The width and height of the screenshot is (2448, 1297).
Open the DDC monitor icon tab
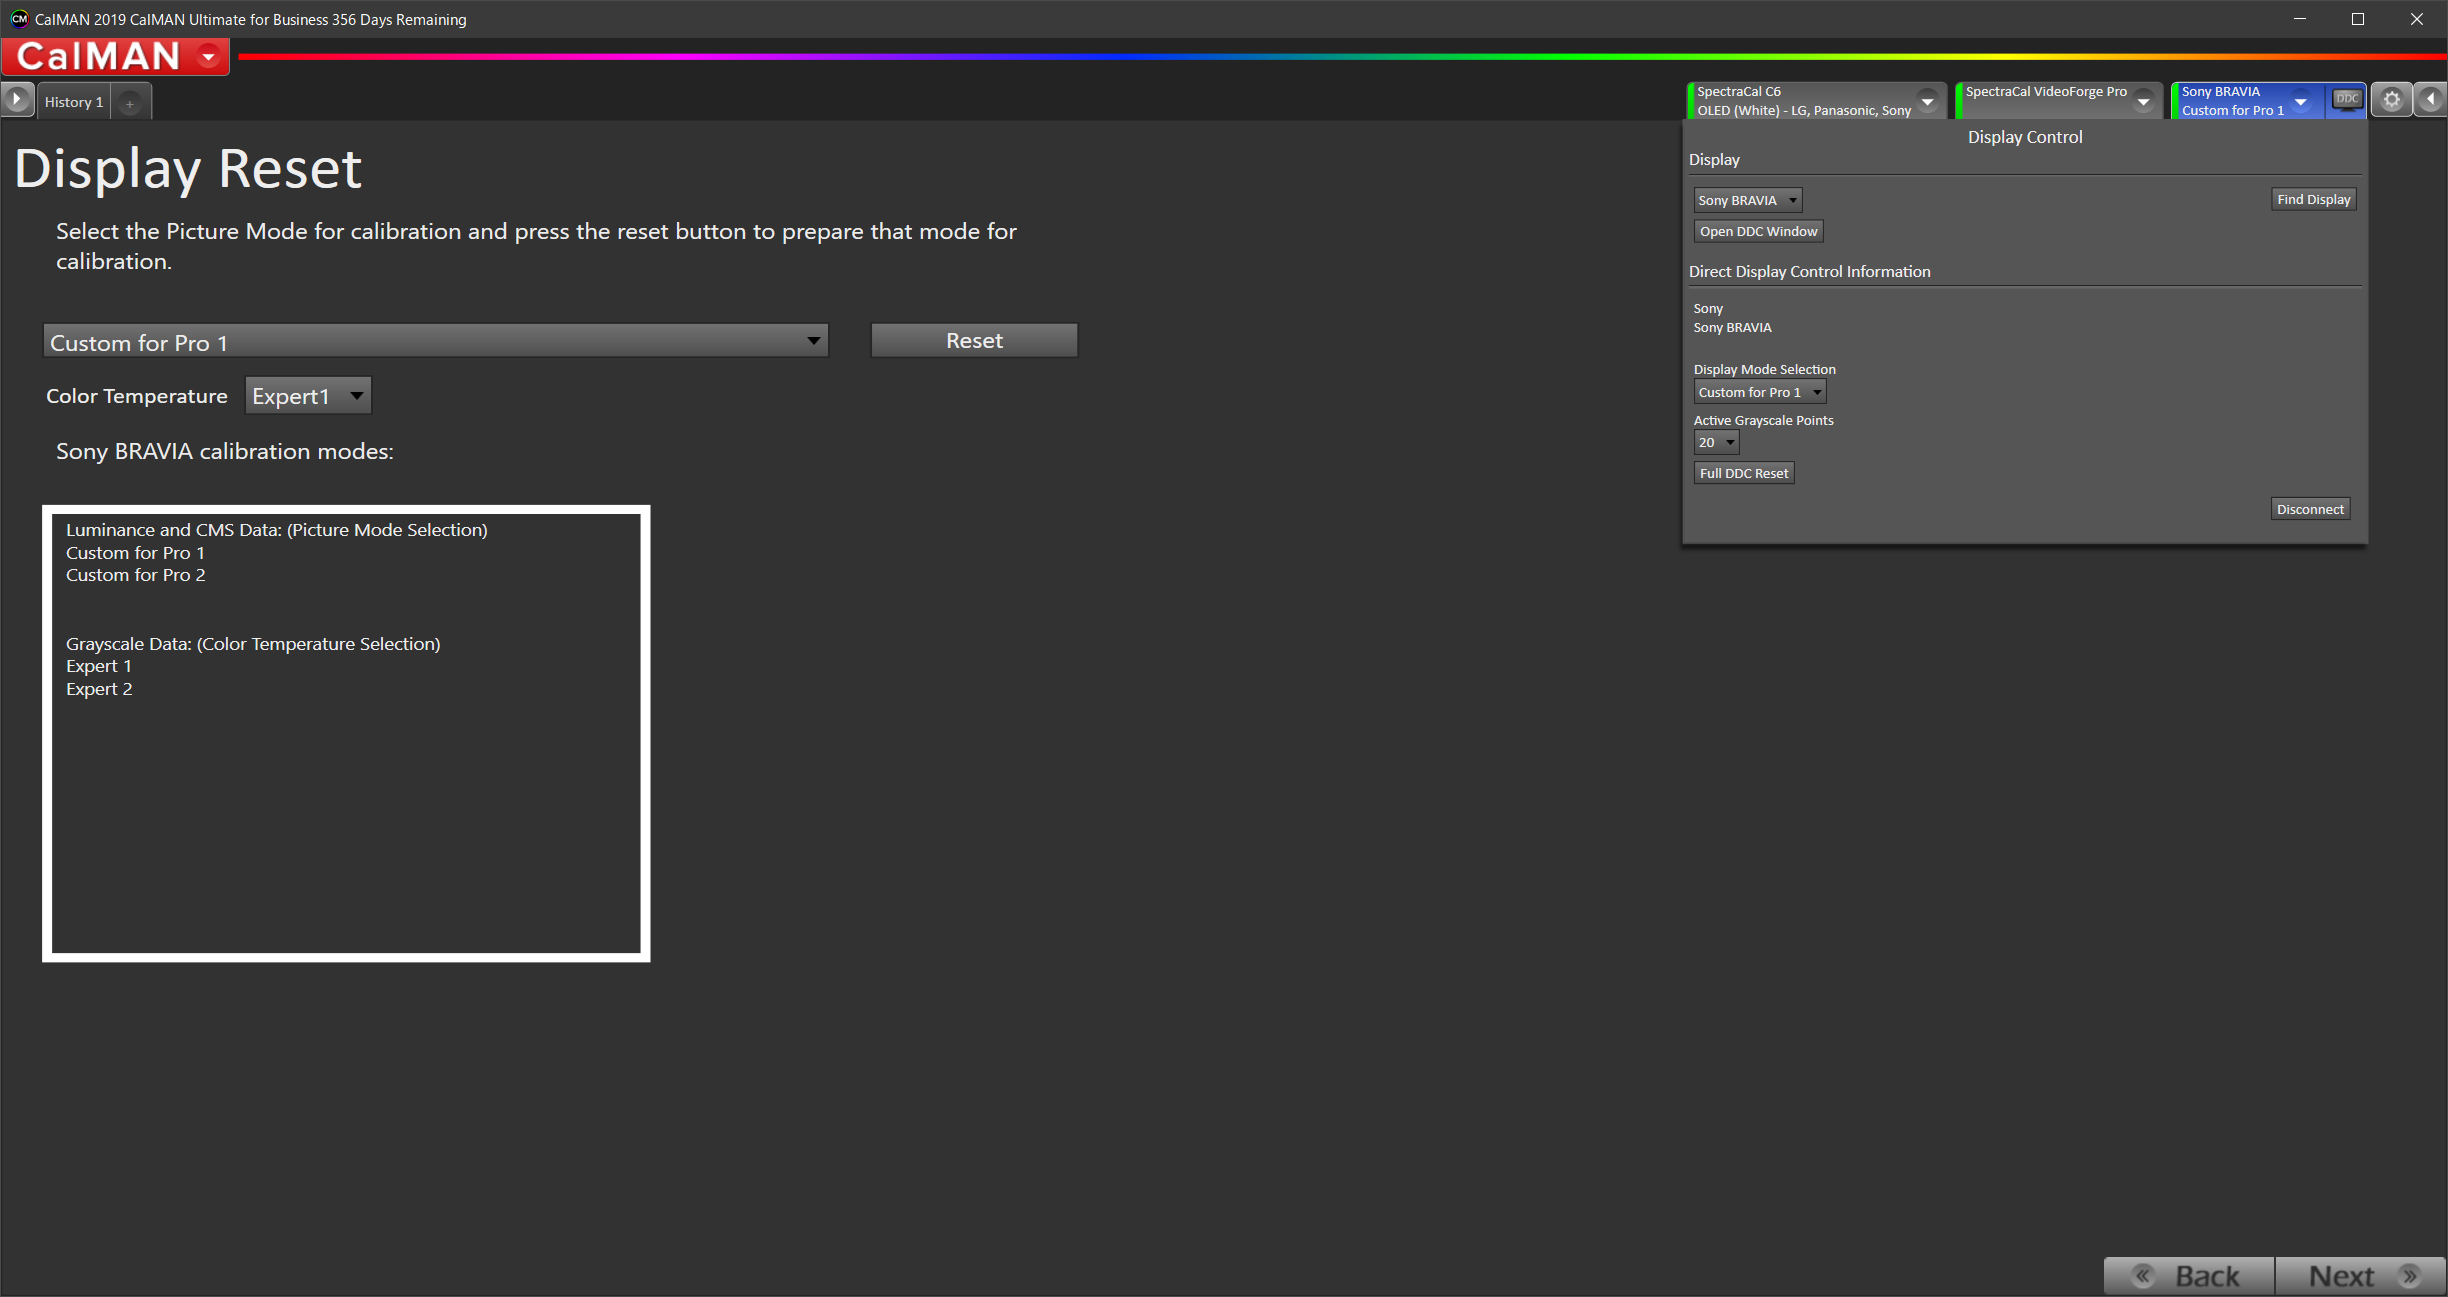point(2346,100)
